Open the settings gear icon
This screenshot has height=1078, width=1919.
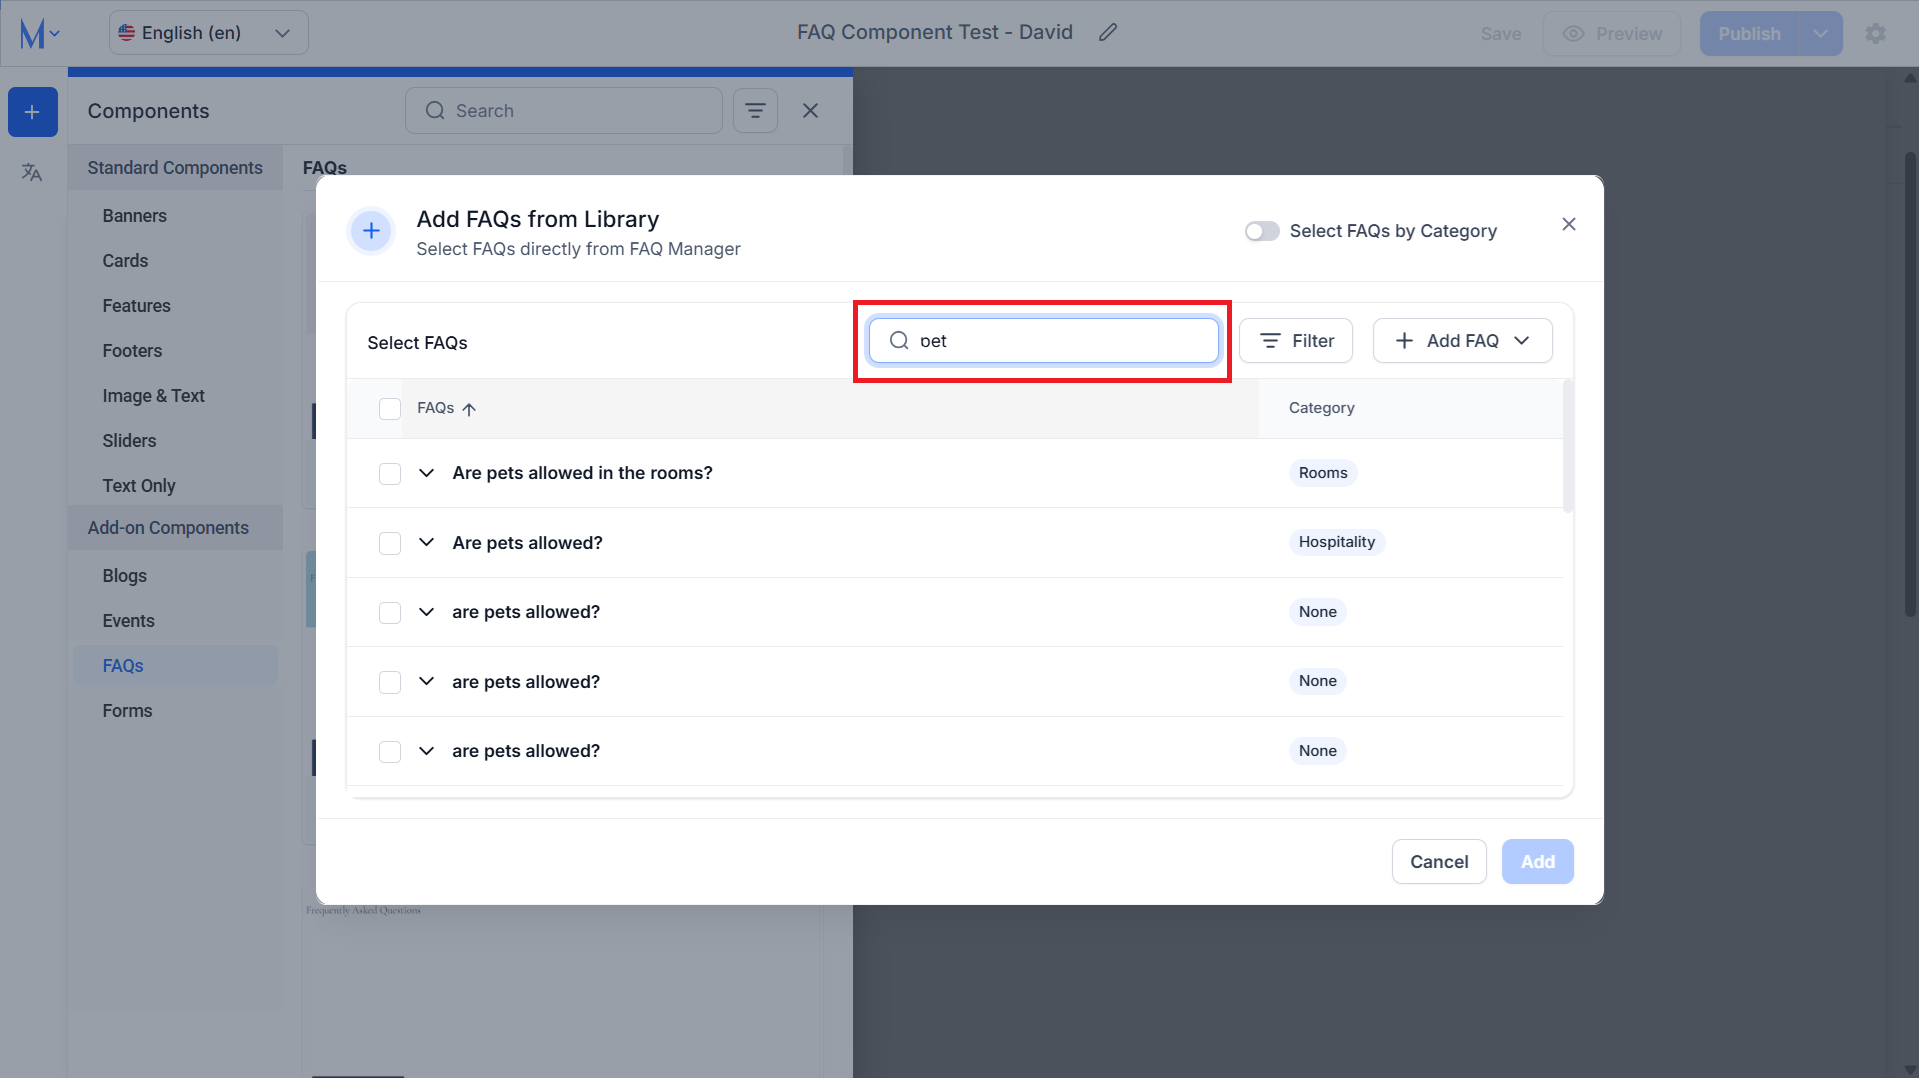click(x=1876, y=34)
